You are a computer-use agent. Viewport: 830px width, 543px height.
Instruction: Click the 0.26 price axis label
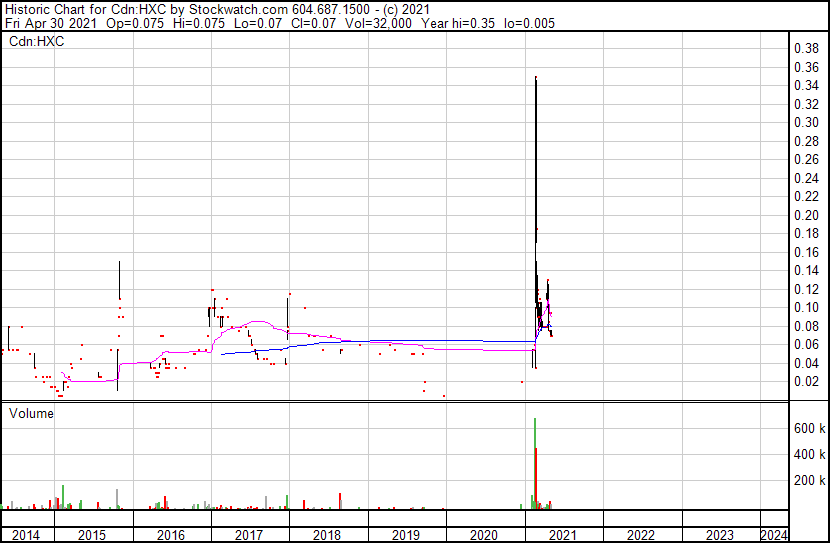click(x=806, y=159)
